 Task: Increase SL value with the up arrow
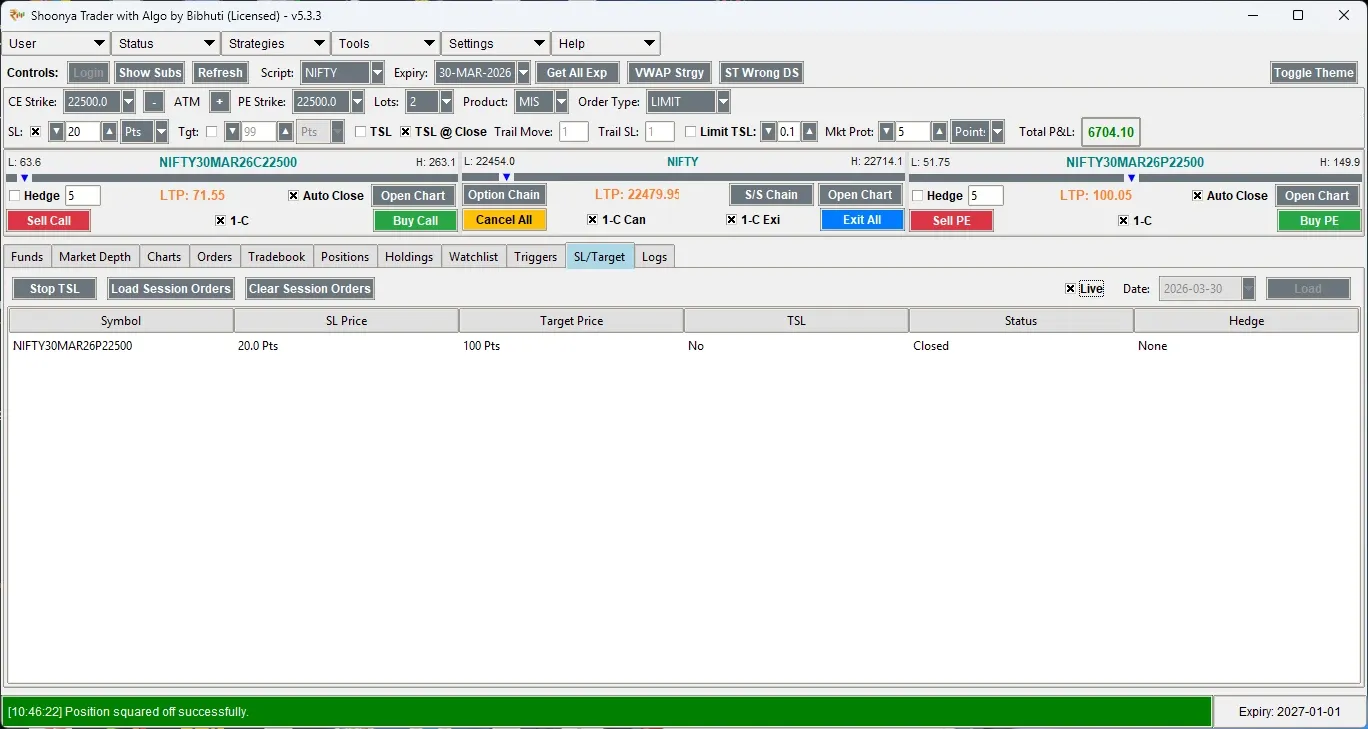click(x=110, y=132)
